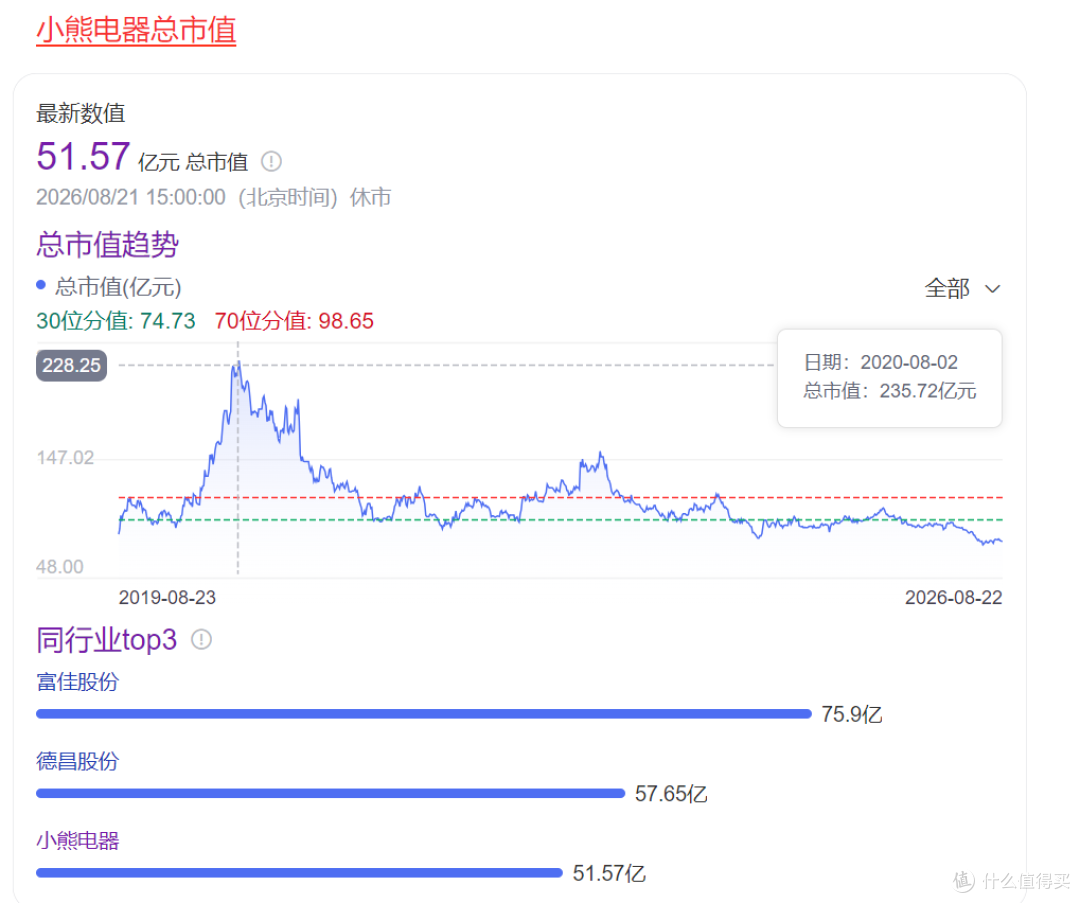Click the 57.65亿 value text
Image resolution: width=1080 pixels, height=903 pixels.
coord(671,793)
